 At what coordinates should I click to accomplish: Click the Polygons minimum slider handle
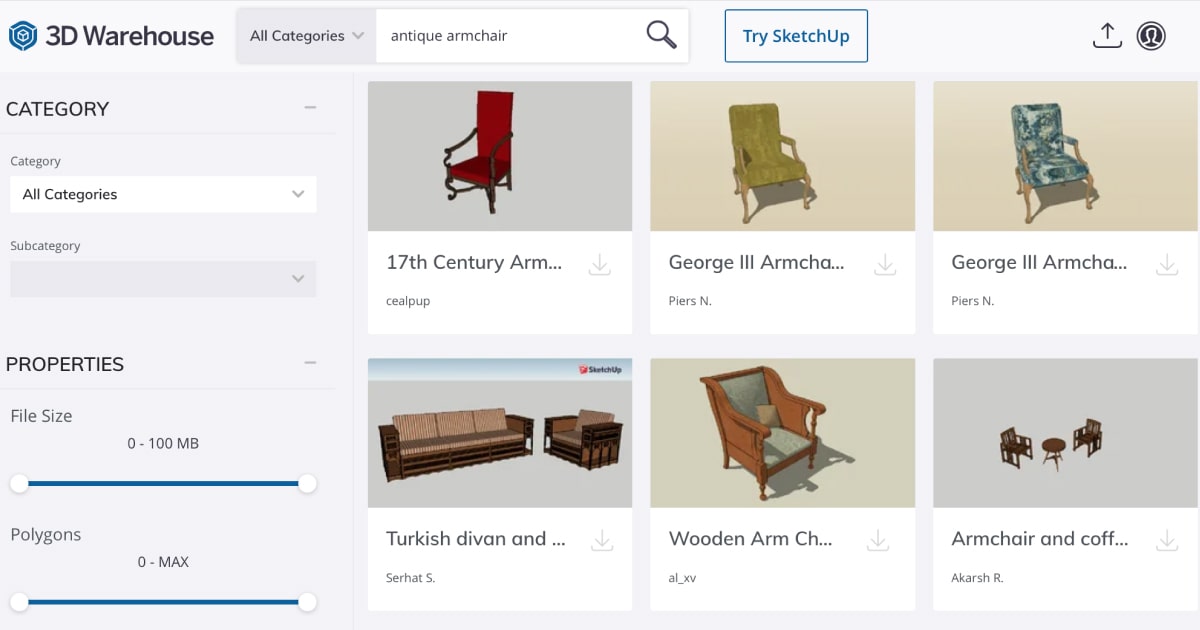(19, 602)
